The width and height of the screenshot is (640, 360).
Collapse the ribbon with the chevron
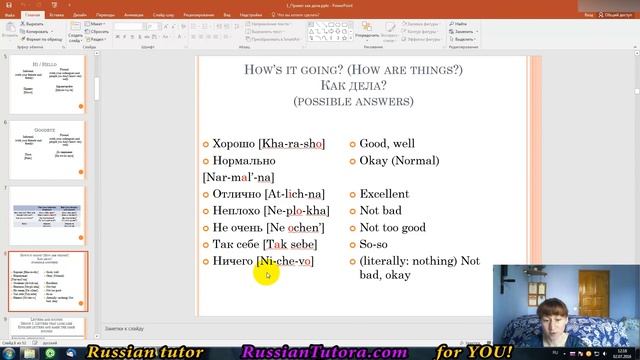(636, 47)
